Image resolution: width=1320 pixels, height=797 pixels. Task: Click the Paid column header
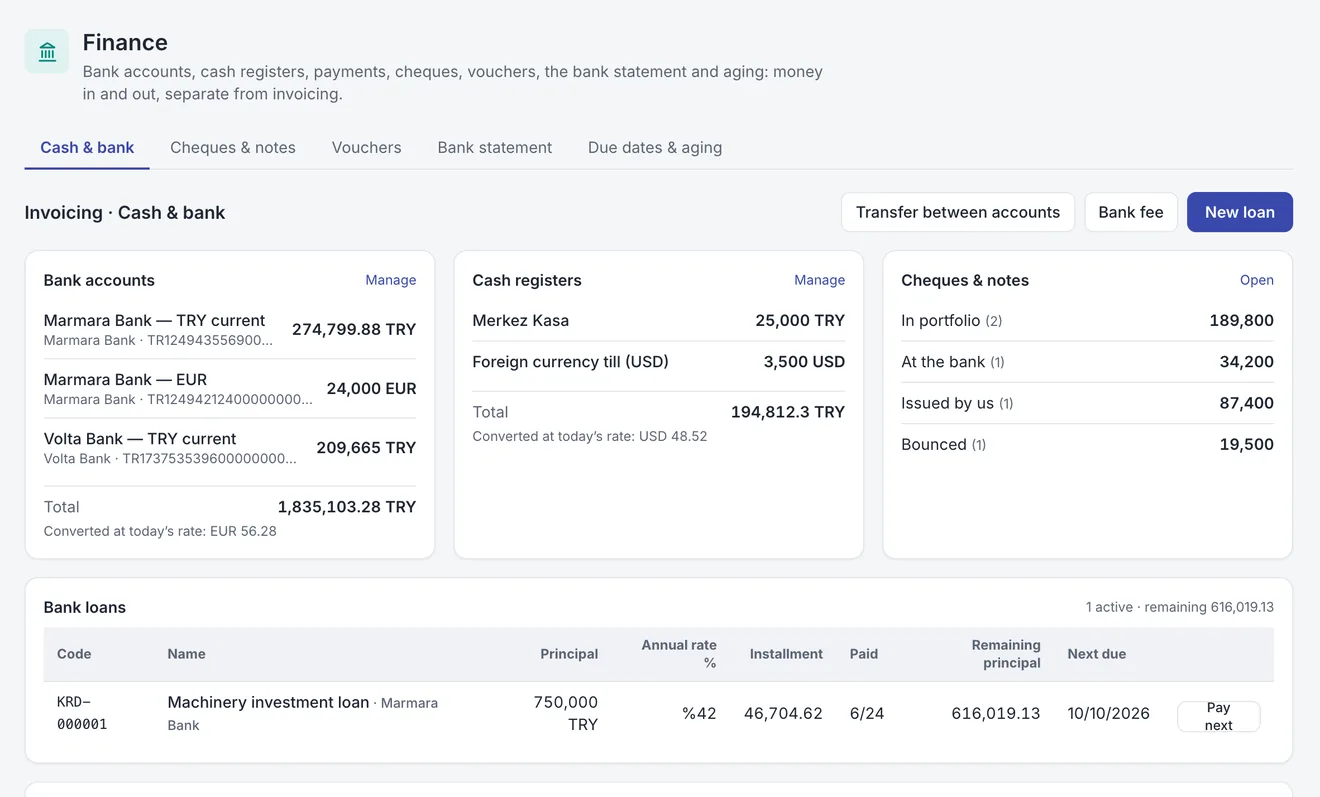864,654
